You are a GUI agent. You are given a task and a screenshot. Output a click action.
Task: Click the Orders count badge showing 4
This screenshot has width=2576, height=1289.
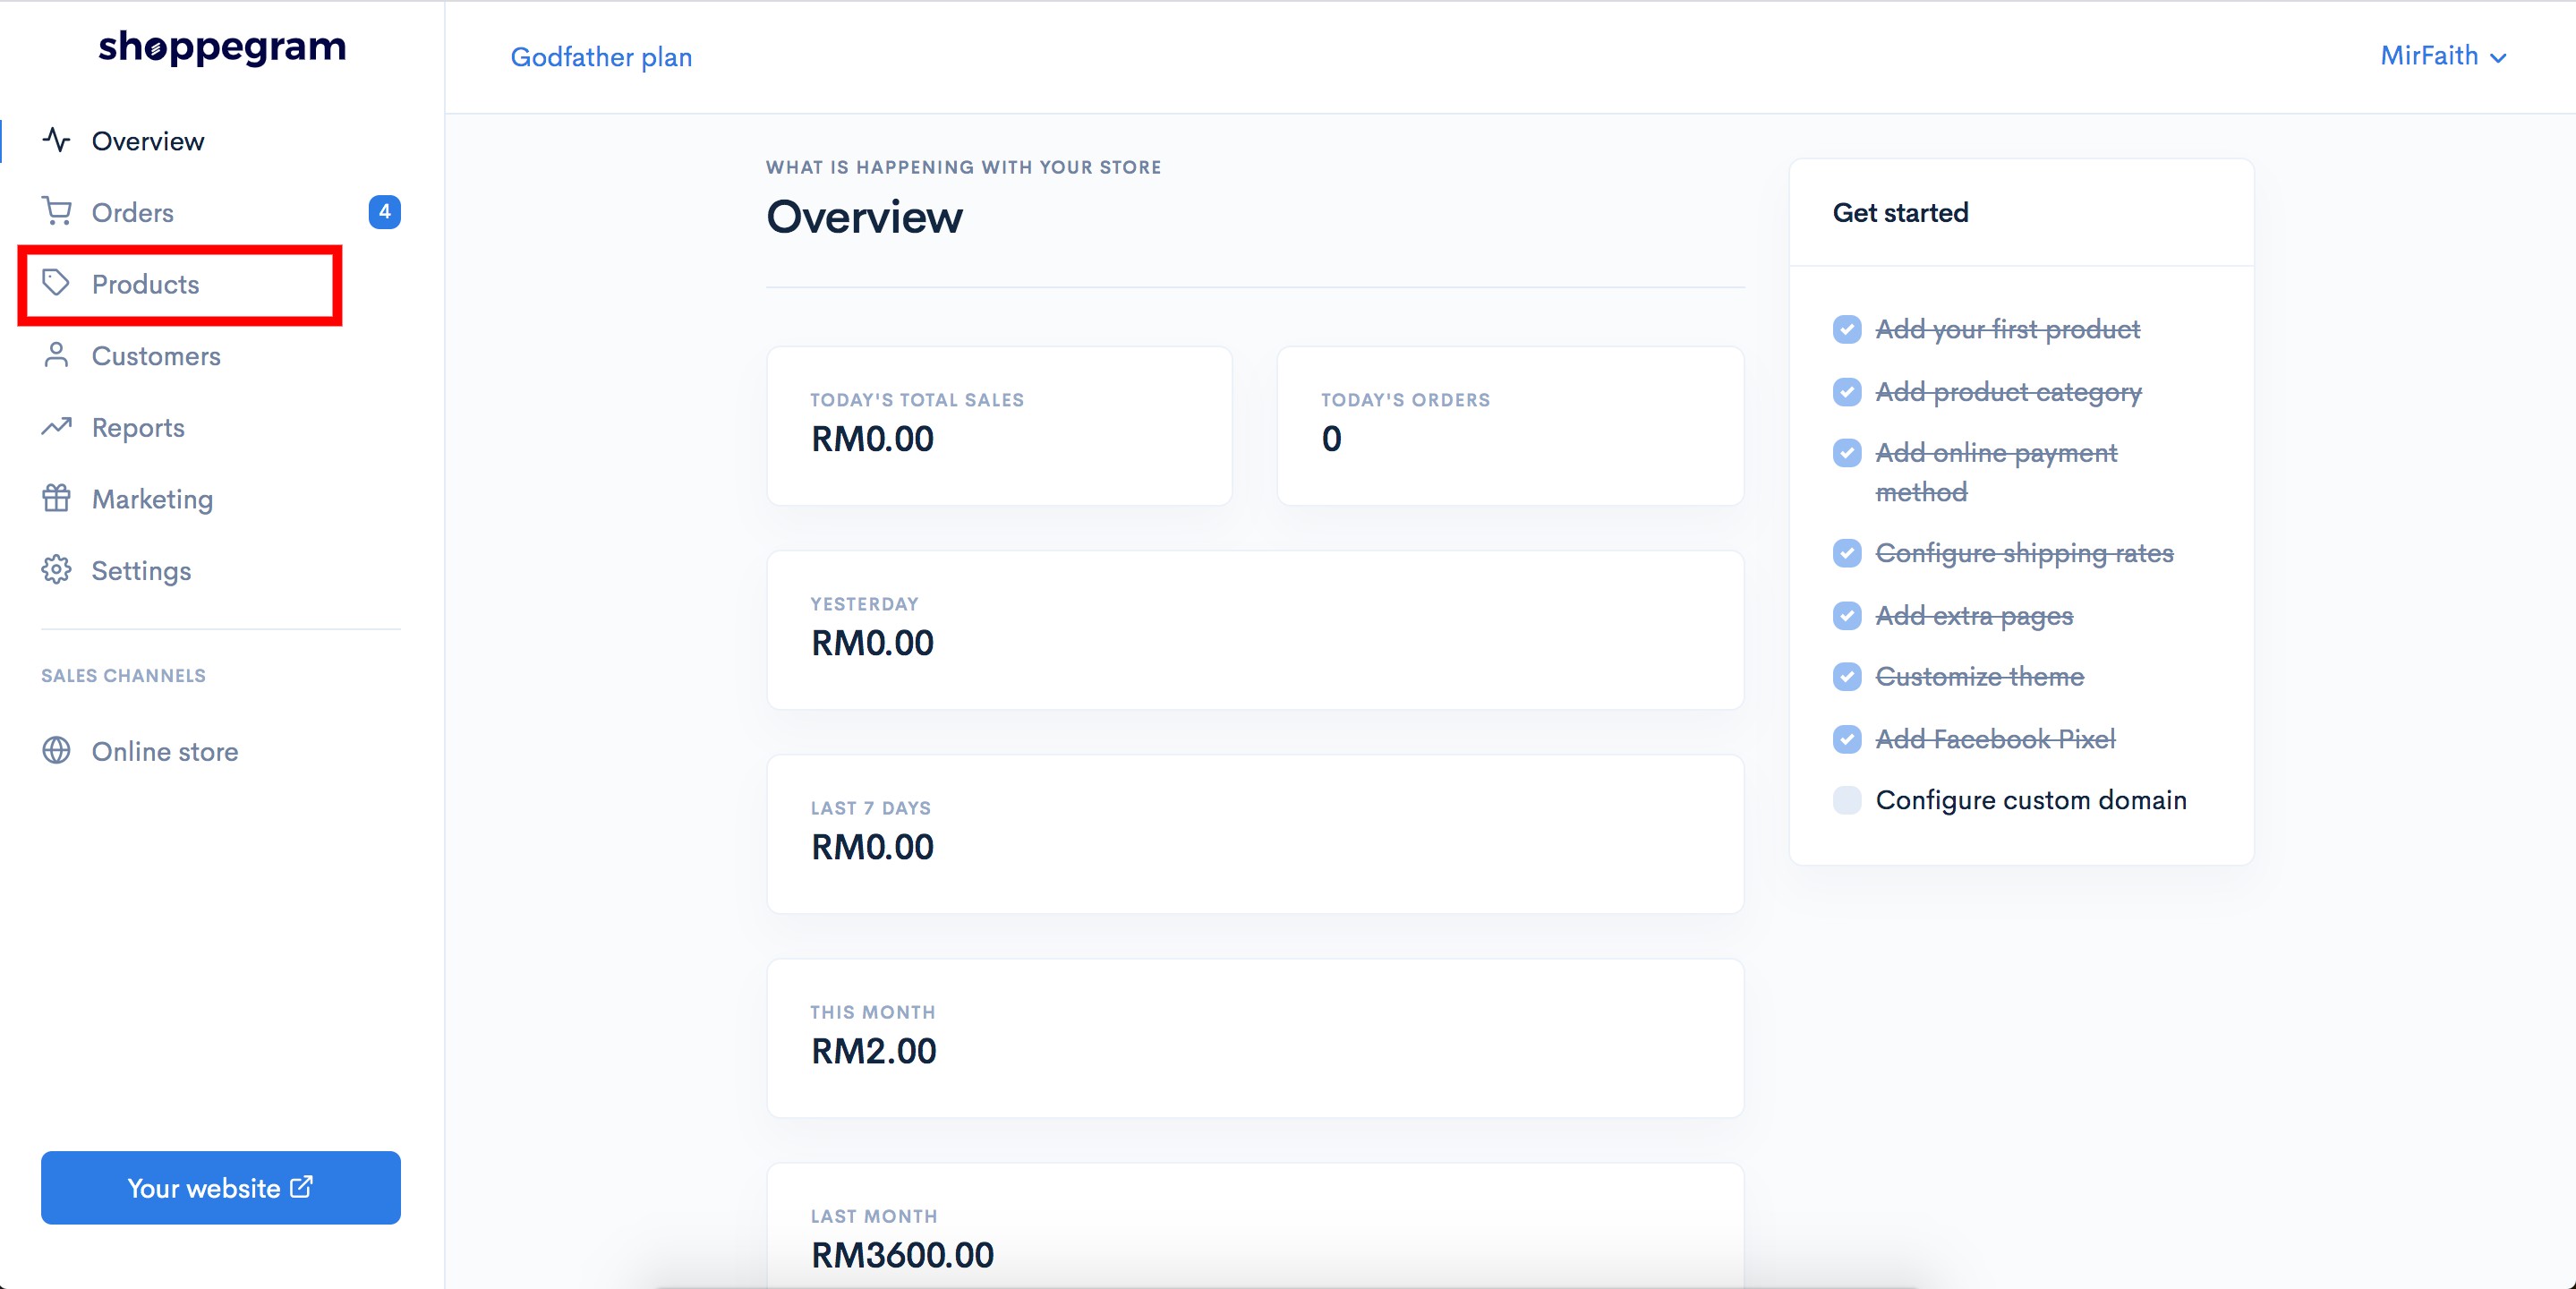coord(384,211)
